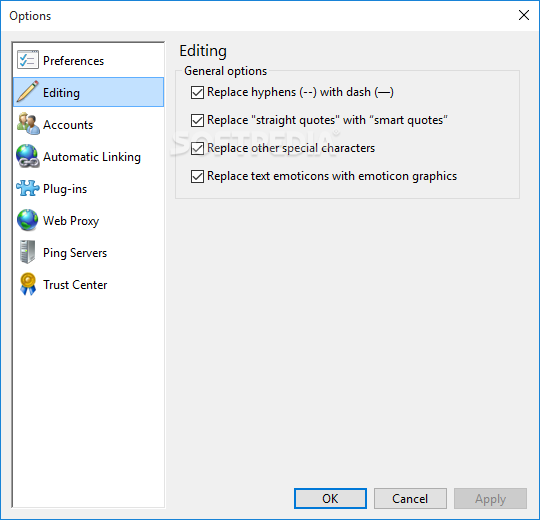540x520 pixels.
Task: Open the Trust Center section
Action: 89,285
